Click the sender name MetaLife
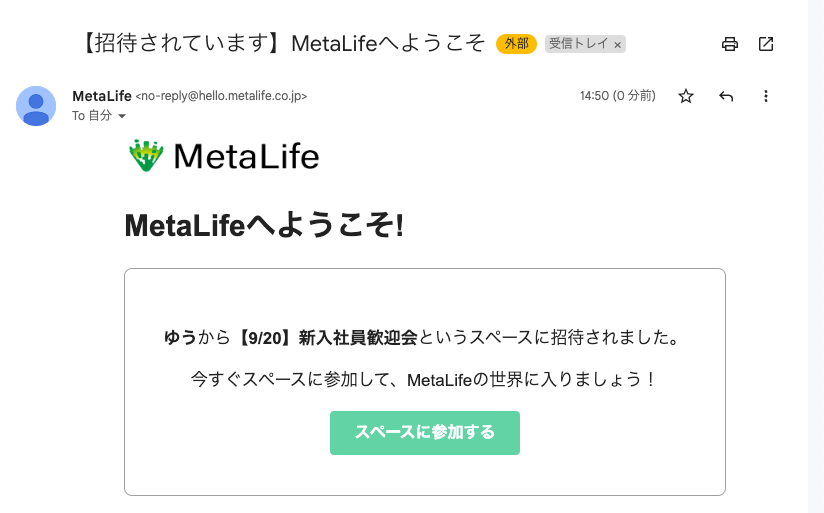Viewport: 824px width, 513px height. (102, 96)
